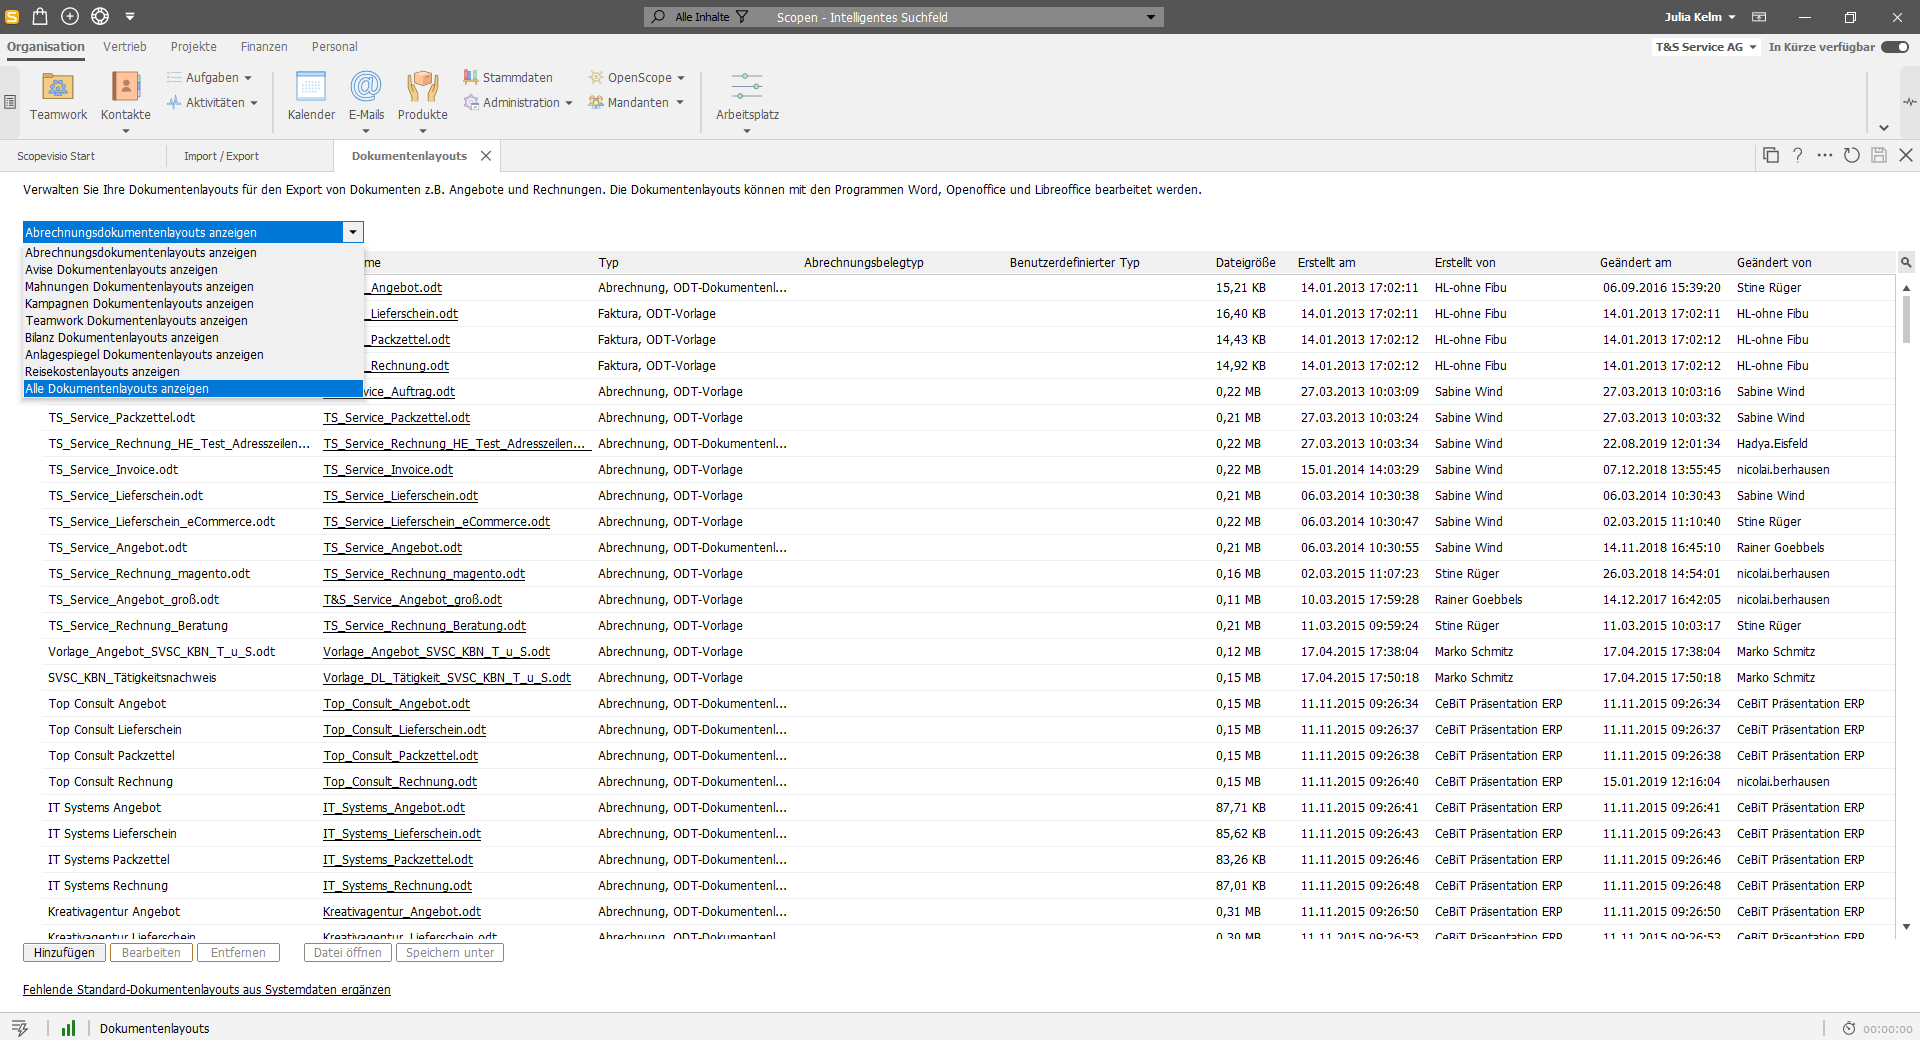Click the activity pulse icon at ribbon right edge
This screenshot has width=1920, height=1040.
coord(1910,102)
